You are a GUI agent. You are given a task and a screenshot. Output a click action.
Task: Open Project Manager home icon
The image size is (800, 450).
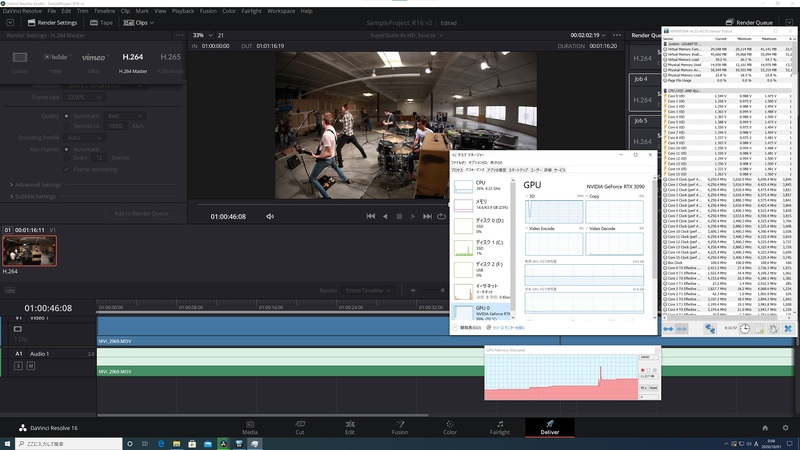tap(765, 428)
